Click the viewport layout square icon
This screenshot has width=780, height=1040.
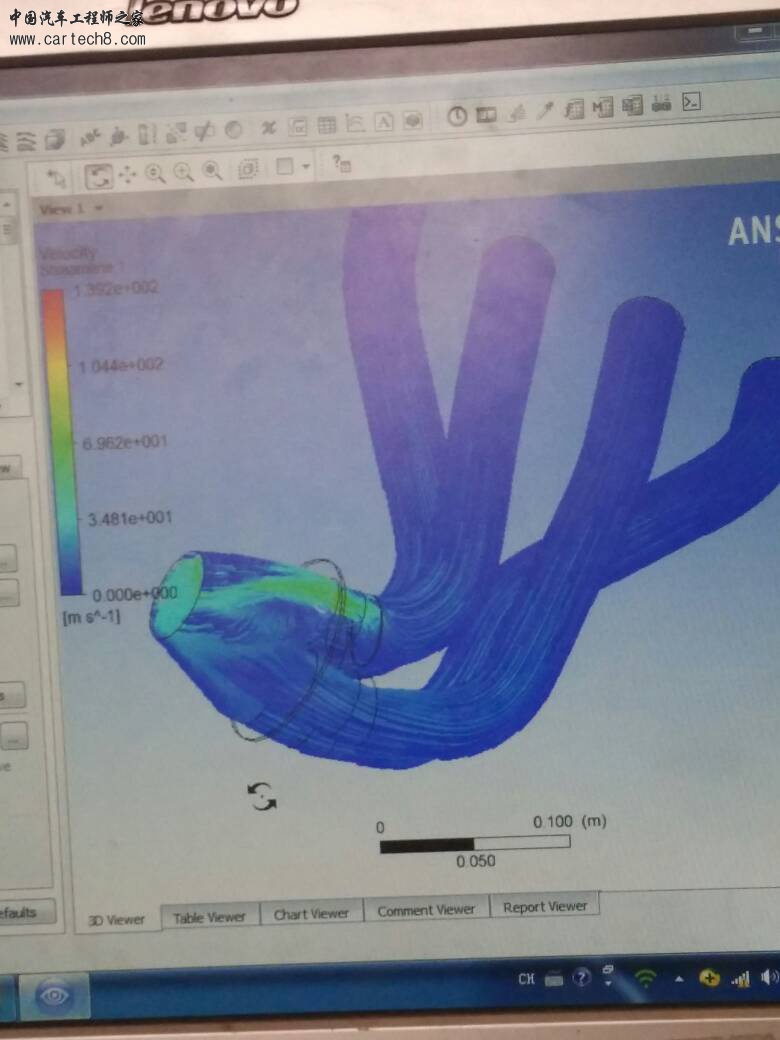pos(285,166)
